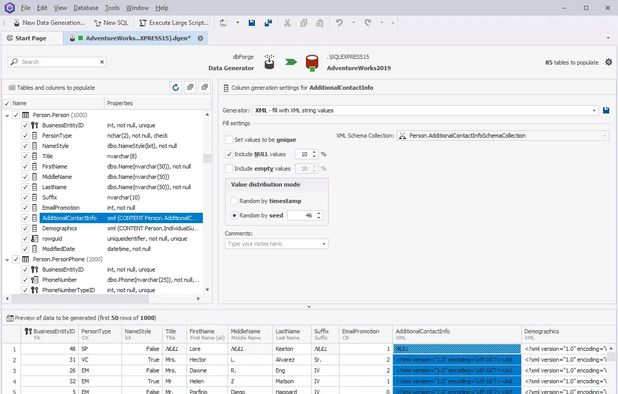
Task: Click the collapse all tables icon
Action: tap(204, 87)
